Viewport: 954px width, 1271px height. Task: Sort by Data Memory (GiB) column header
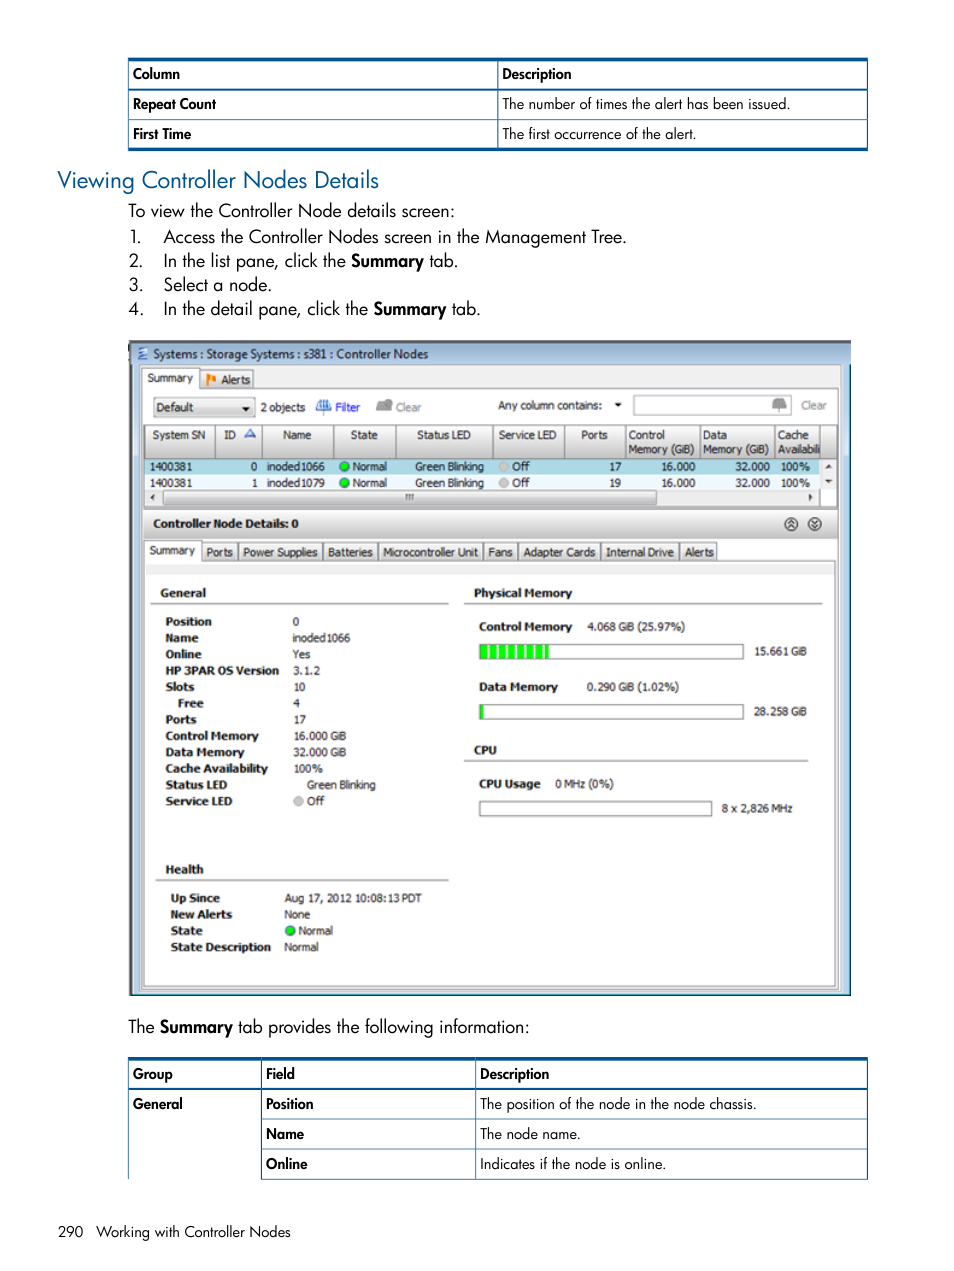(736, 442)
